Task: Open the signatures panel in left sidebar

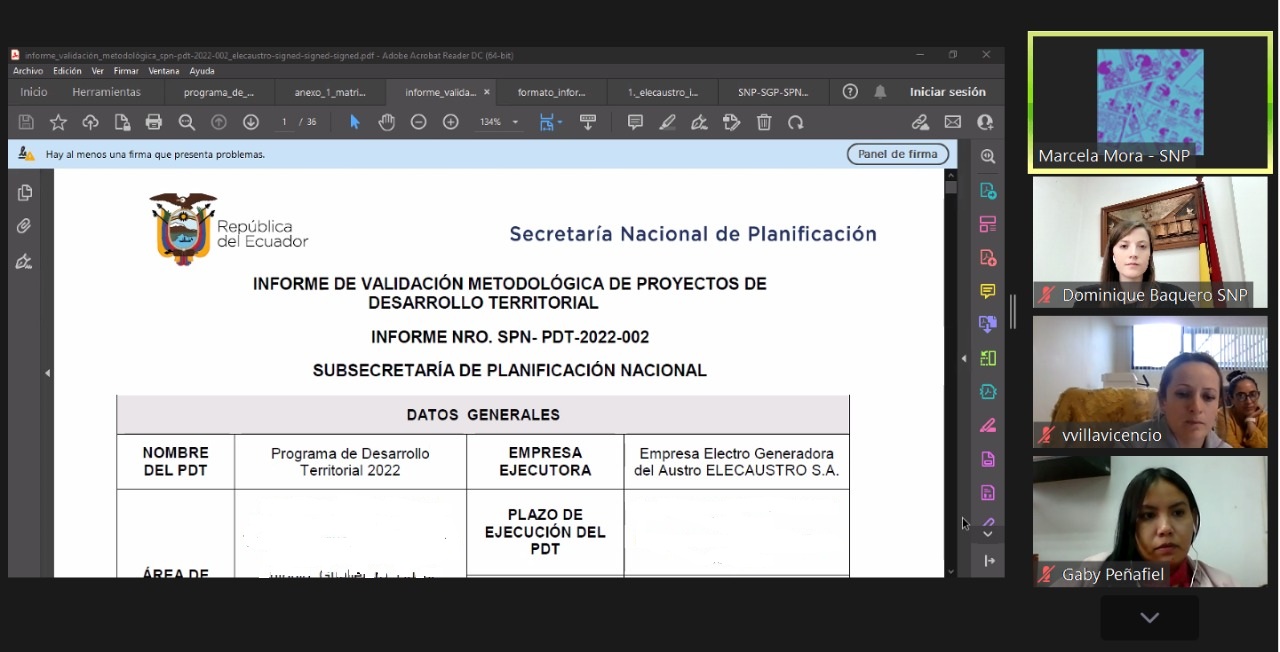Action: [x=25, y=262]
